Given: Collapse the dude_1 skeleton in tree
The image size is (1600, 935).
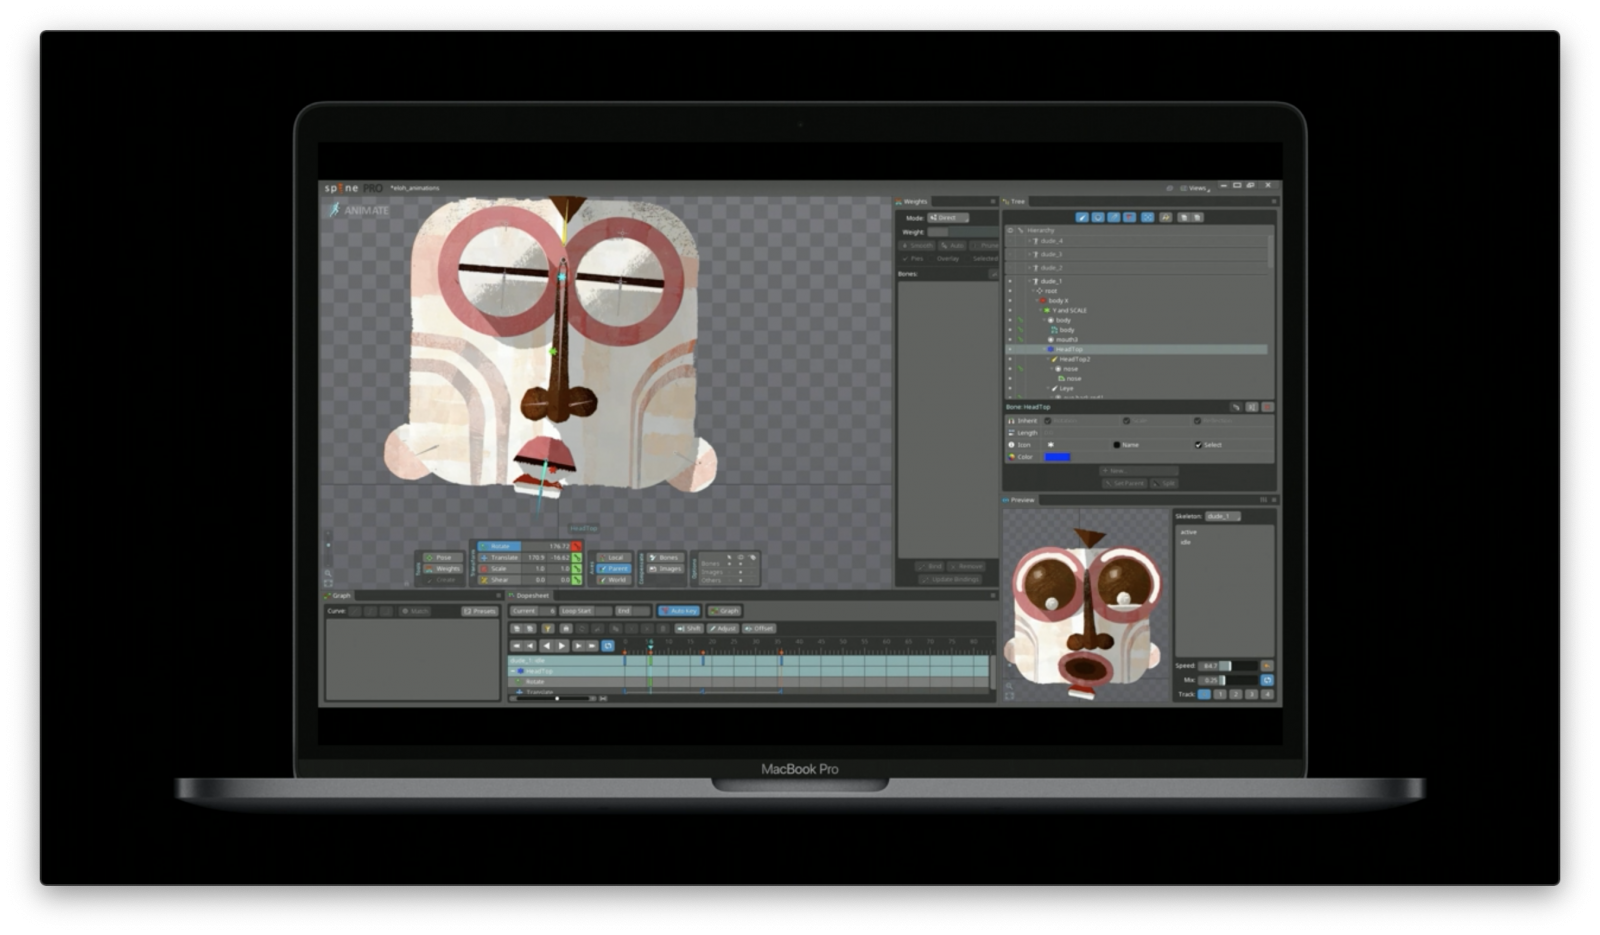Looking at the screenshot, I should [1028, 281].
